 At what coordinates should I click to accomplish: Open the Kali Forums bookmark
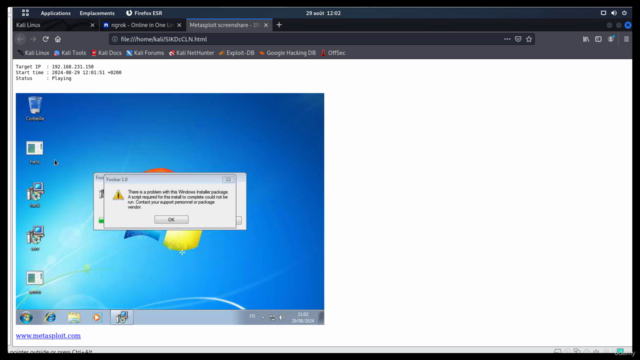[x=145, y=53]
